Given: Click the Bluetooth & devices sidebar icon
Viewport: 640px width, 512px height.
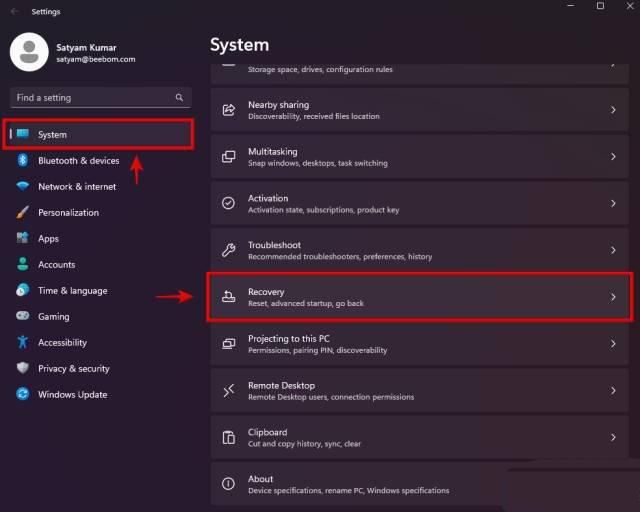Looking at the screenshot, I should click(x=22, y=160).
